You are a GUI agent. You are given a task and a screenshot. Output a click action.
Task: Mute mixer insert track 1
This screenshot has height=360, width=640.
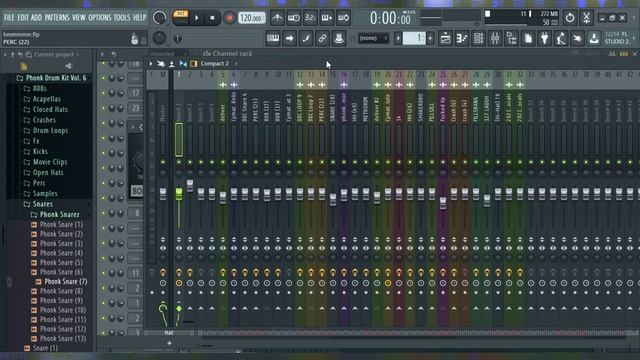tap(179, 162)
